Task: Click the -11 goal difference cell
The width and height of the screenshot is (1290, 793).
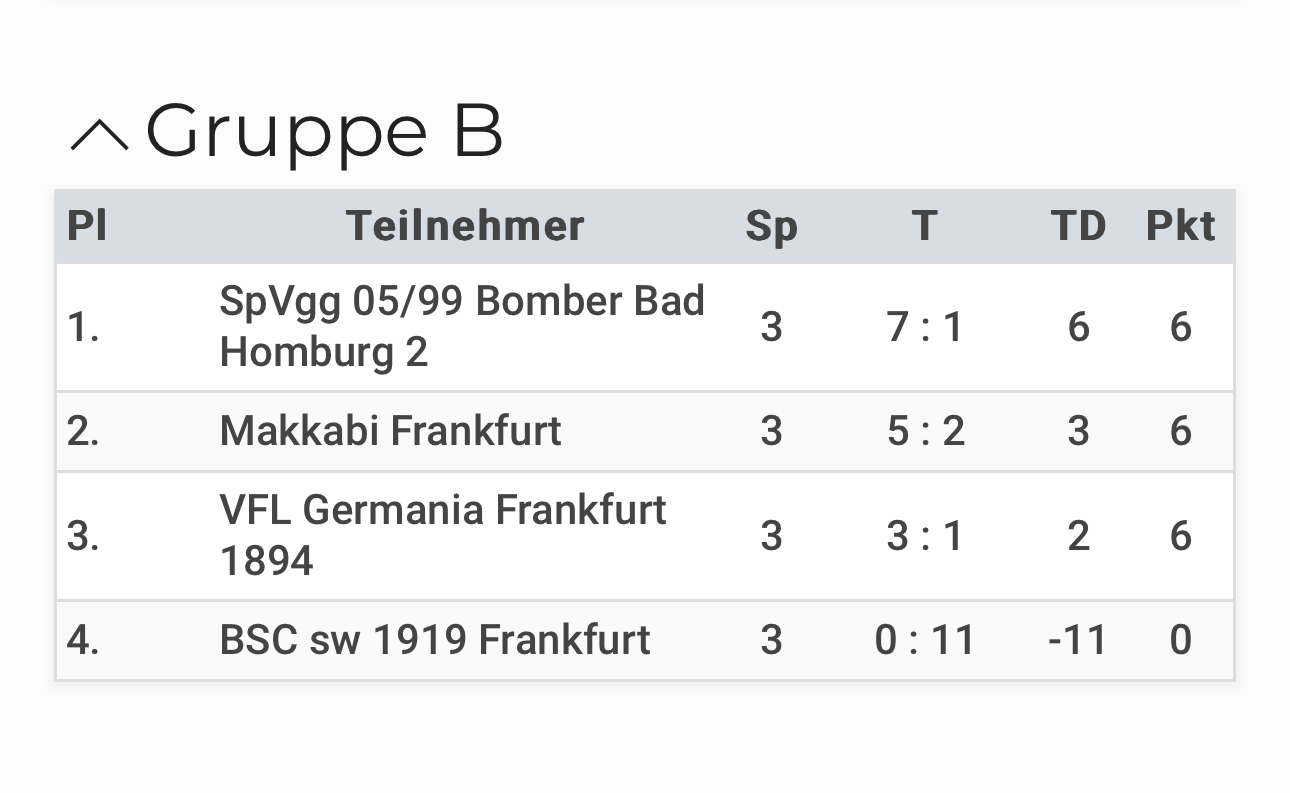Action: (1078, 640)
